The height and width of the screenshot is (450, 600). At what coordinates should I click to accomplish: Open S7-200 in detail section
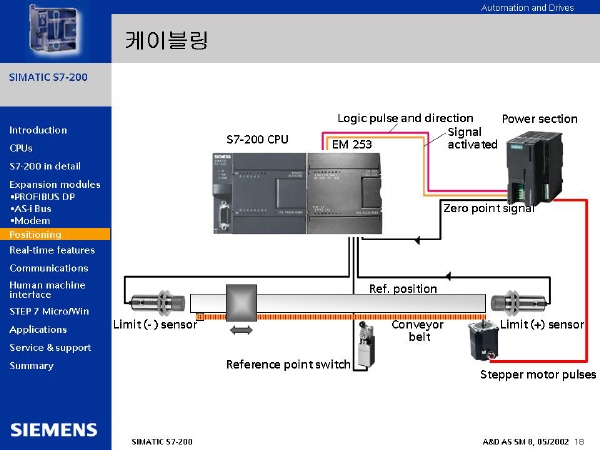[x=45, y=166]
